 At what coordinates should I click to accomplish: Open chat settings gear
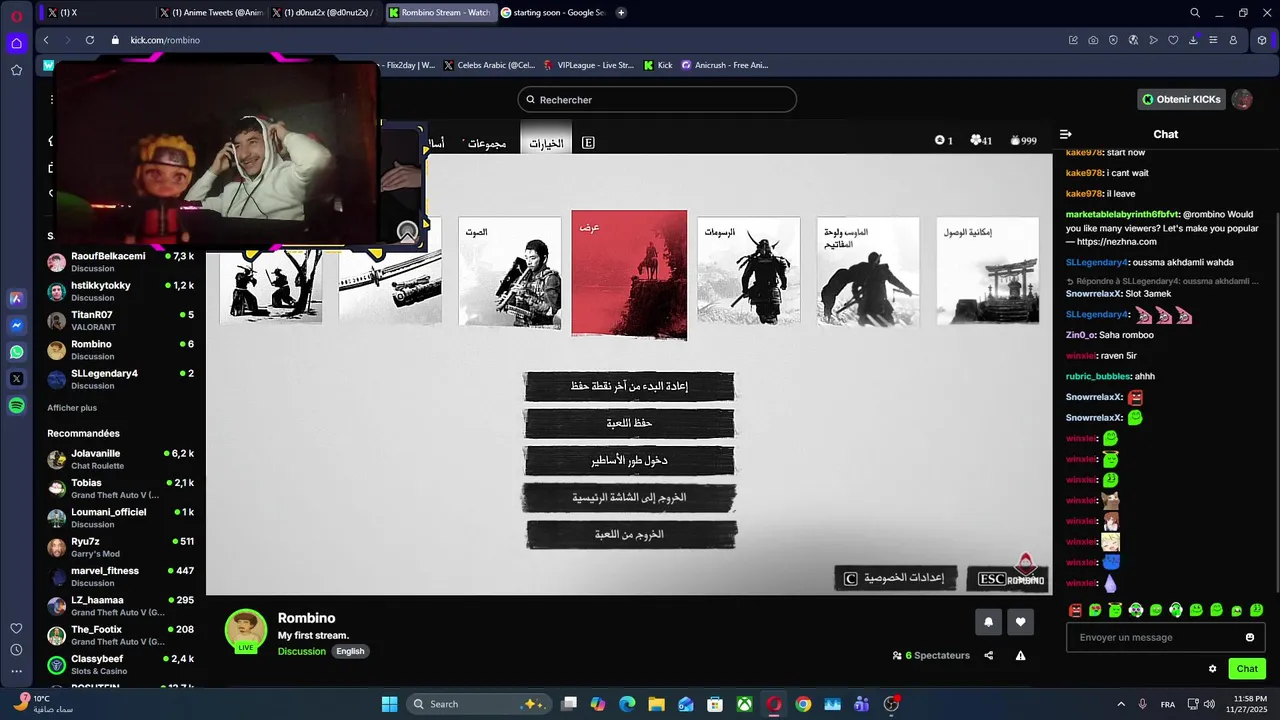click(1212, 669)
